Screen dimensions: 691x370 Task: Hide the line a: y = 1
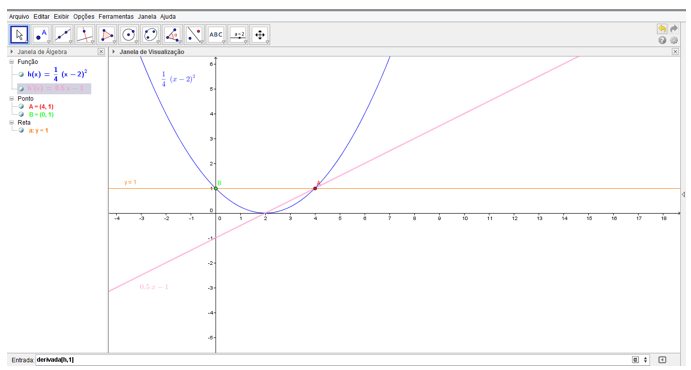pyautogui.click(x=21, y=130)
